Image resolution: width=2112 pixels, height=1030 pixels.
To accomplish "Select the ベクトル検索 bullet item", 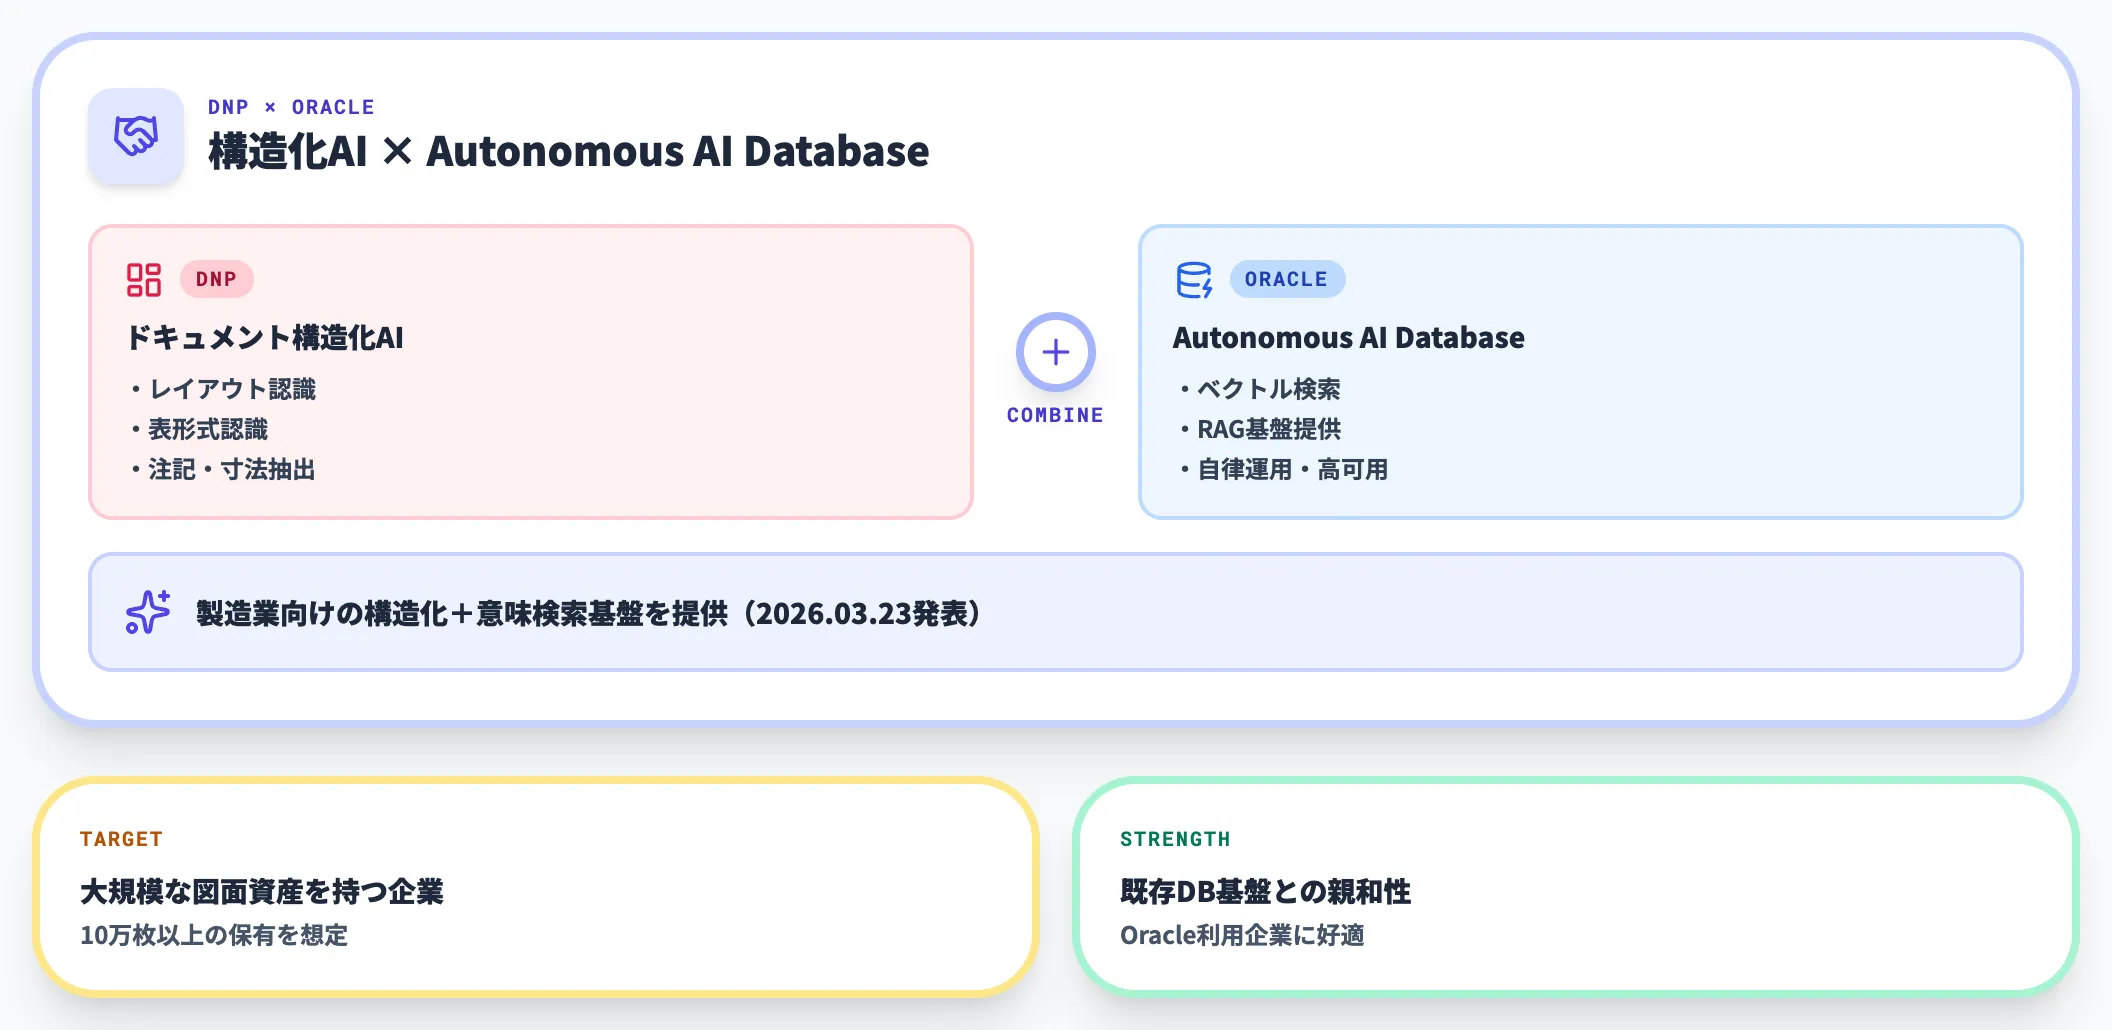I will coord(1267,389).
